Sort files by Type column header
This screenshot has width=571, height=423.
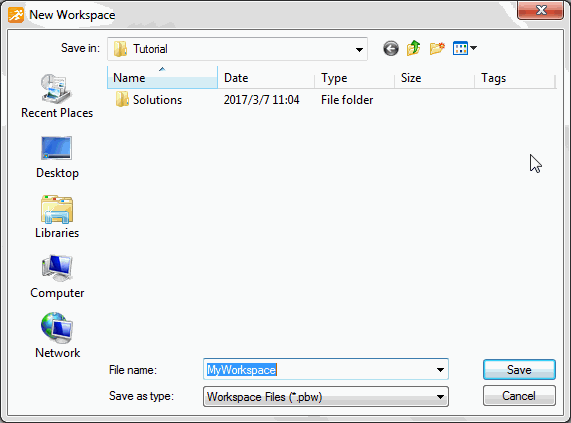coord(355,78)
